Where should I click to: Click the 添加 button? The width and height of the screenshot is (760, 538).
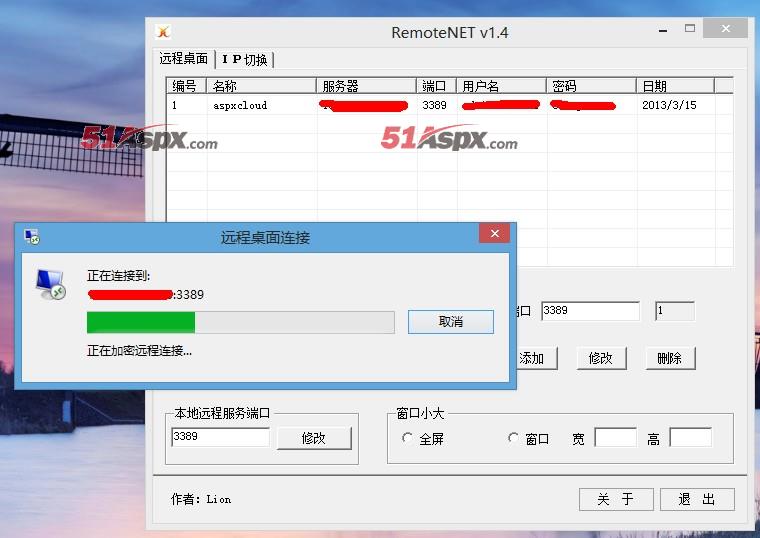[535, 359]
